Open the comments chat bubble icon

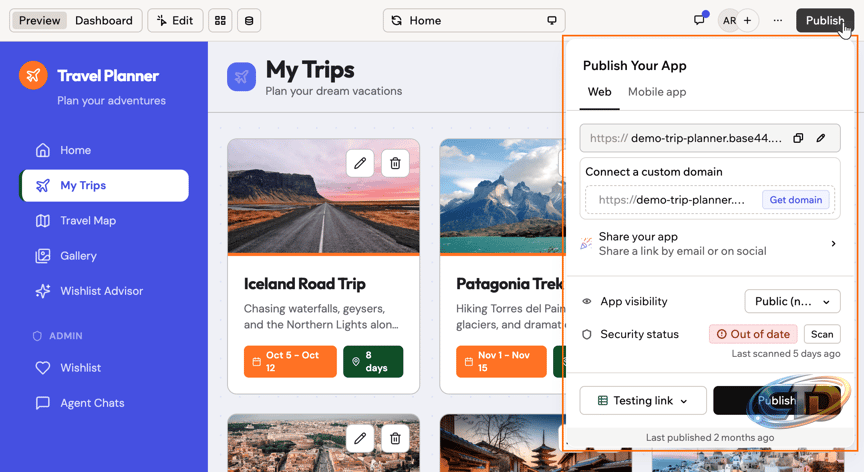tap(699, 20)
